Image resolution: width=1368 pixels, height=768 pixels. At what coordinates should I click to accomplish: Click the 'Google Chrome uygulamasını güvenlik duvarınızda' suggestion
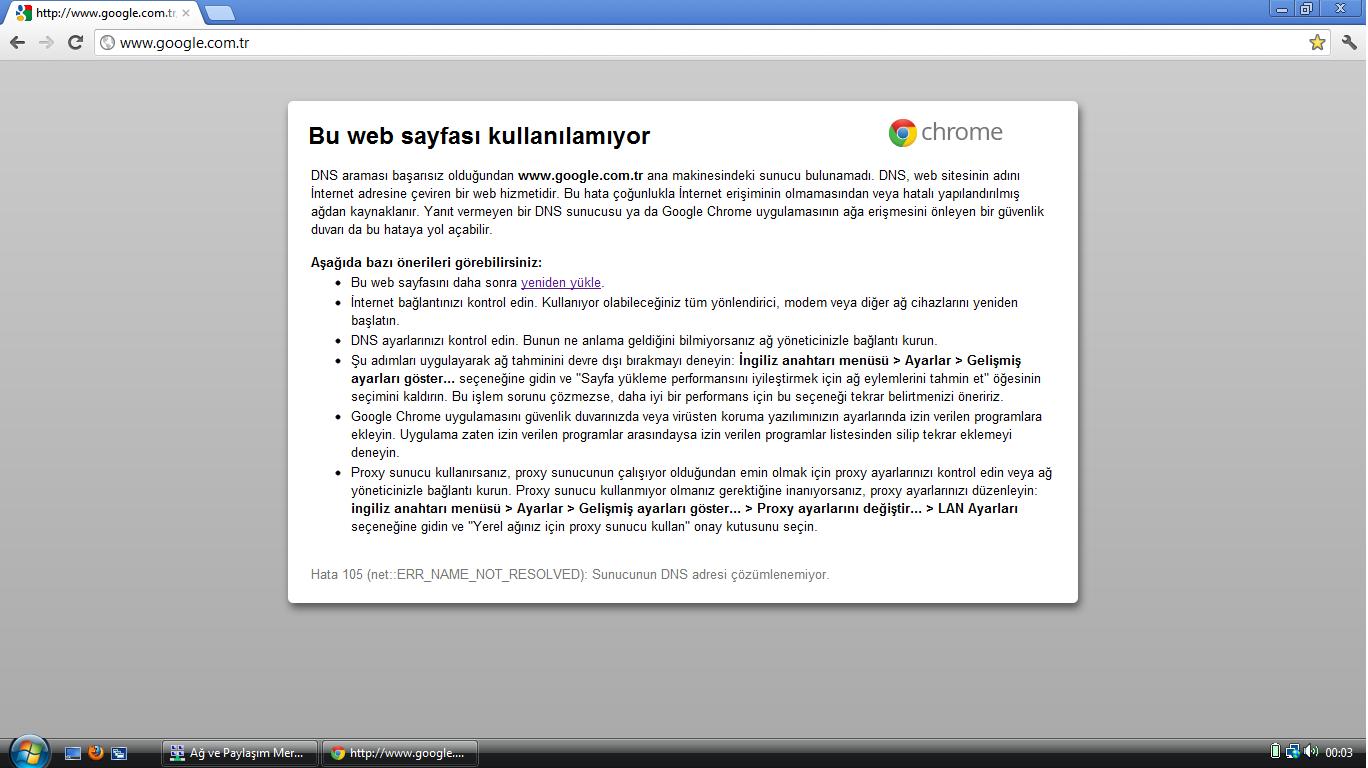[x=696, y=435]
